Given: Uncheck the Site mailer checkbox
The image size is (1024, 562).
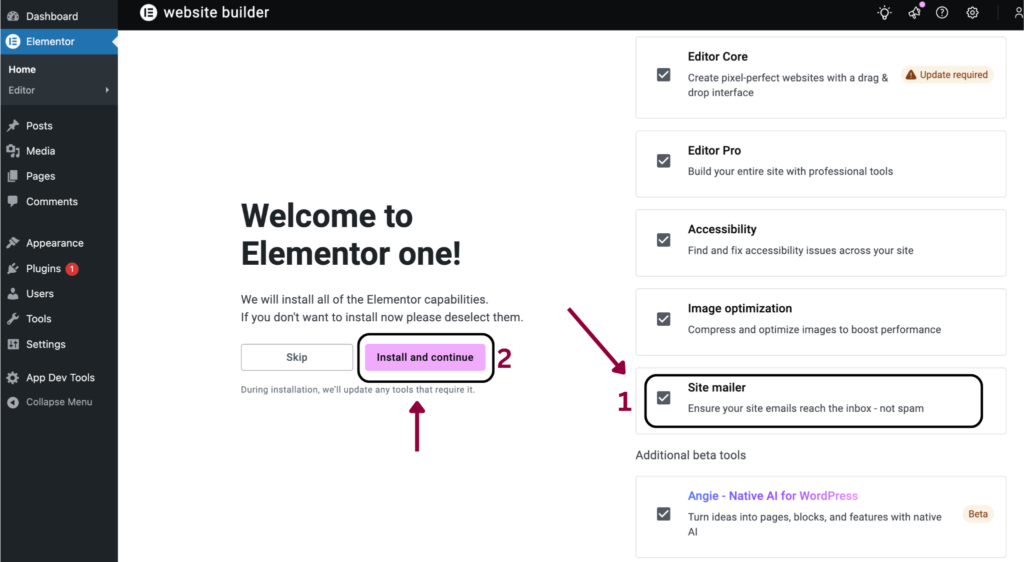Looking at the screenshot, I should pyautogui.click(x=663, y=397).
